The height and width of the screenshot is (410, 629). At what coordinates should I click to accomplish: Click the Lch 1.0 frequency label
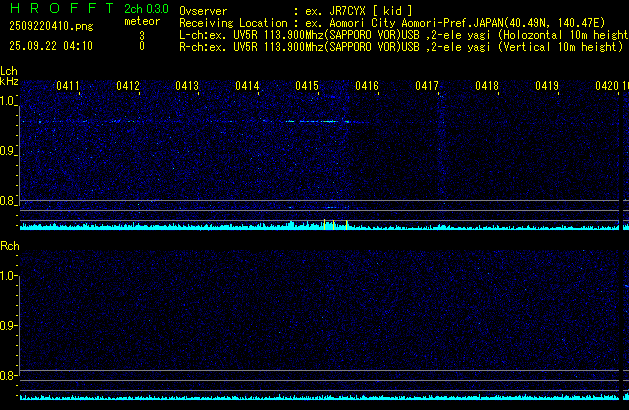click(9, 101)
